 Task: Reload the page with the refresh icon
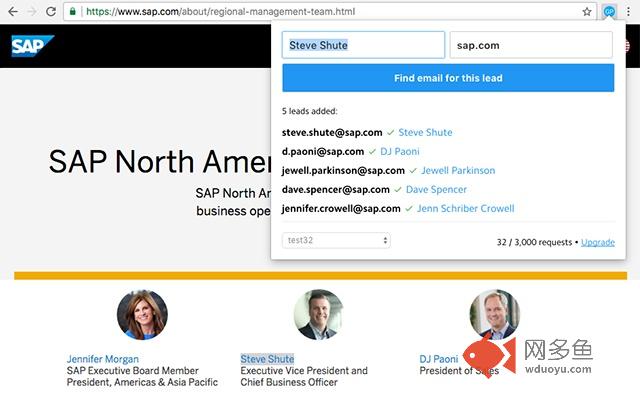click(51, 11)
